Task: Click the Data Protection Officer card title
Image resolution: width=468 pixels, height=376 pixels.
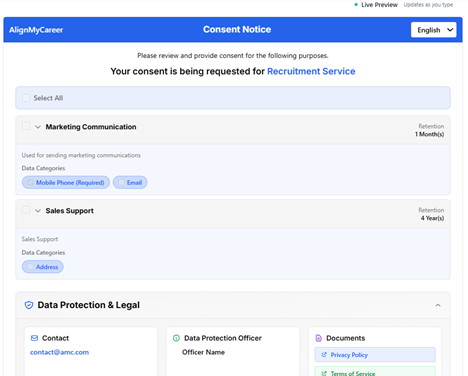Action: coord(223,338)
